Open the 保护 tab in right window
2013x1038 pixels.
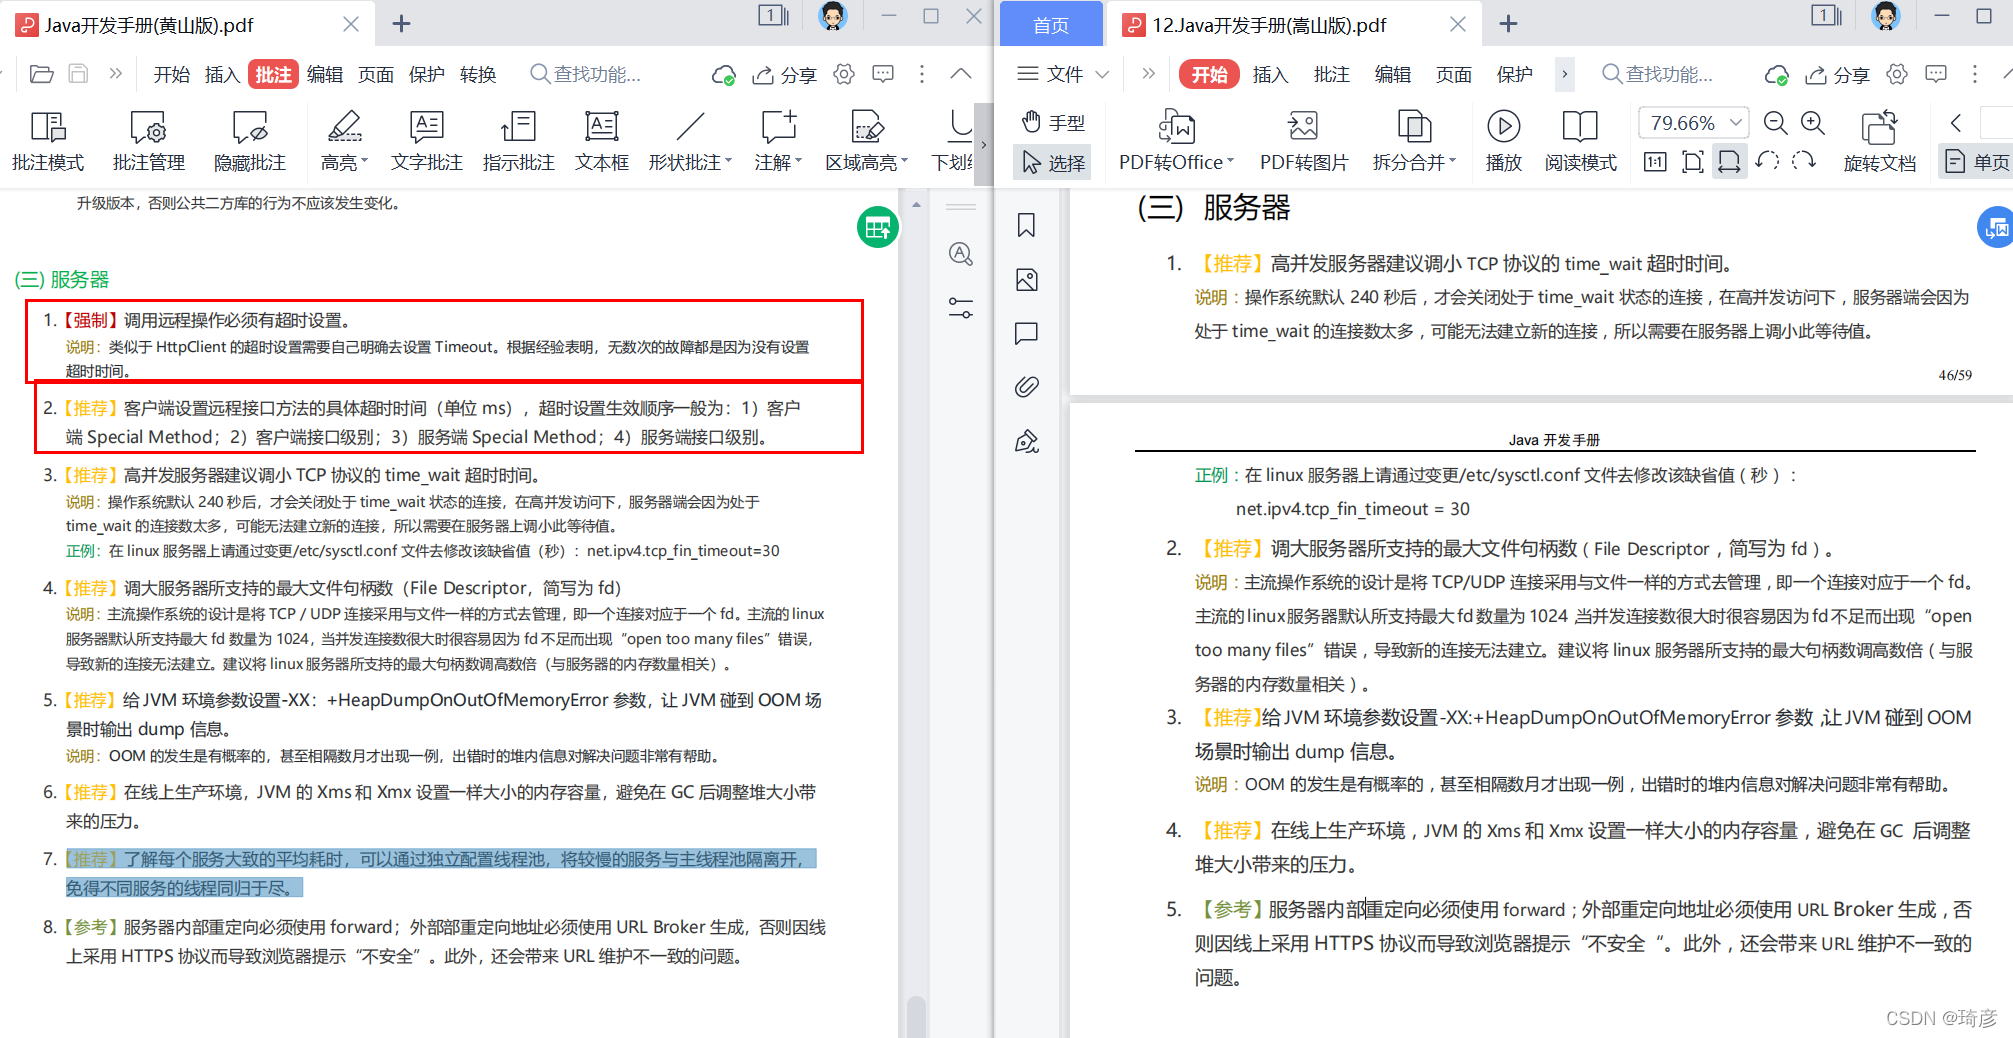pos(1514,75)
